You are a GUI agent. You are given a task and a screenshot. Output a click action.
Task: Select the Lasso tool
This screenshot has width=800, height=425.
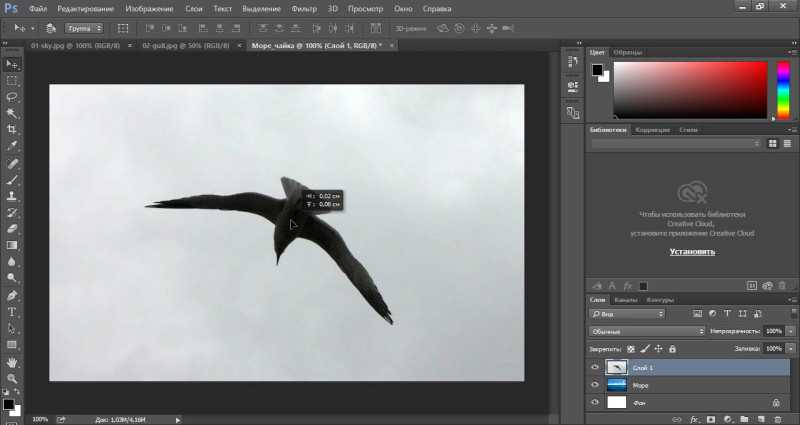point(12,97)
